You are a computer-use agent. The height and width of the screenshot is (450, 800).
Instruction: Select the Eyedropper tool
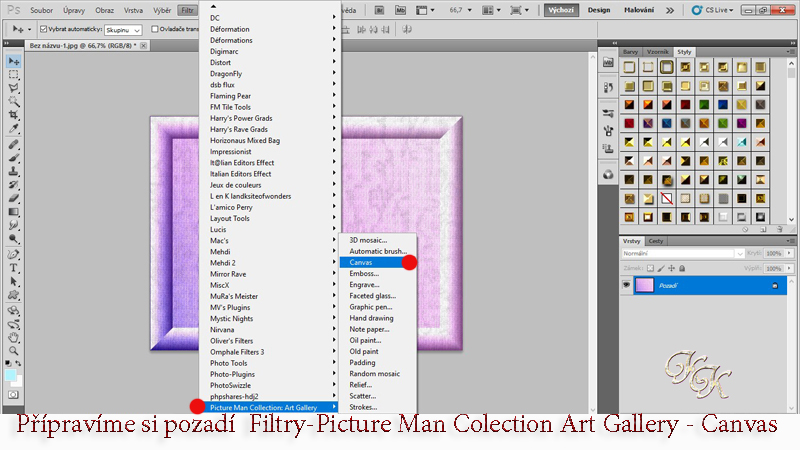click(x=14, y=128)
